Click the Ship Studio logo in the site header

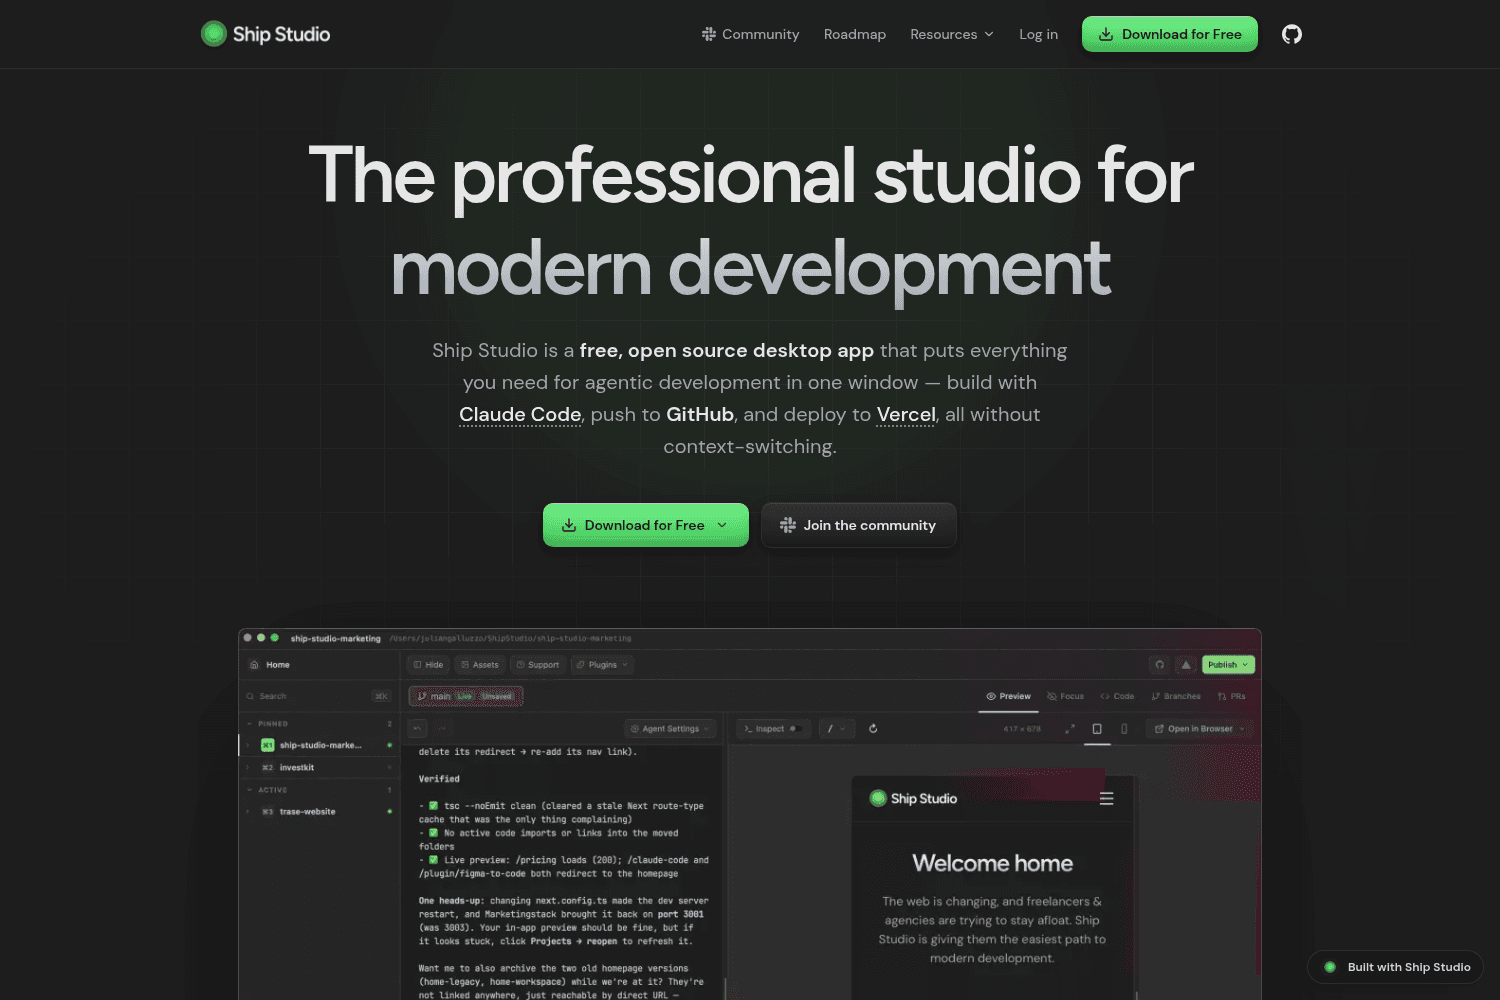(265, 34)
